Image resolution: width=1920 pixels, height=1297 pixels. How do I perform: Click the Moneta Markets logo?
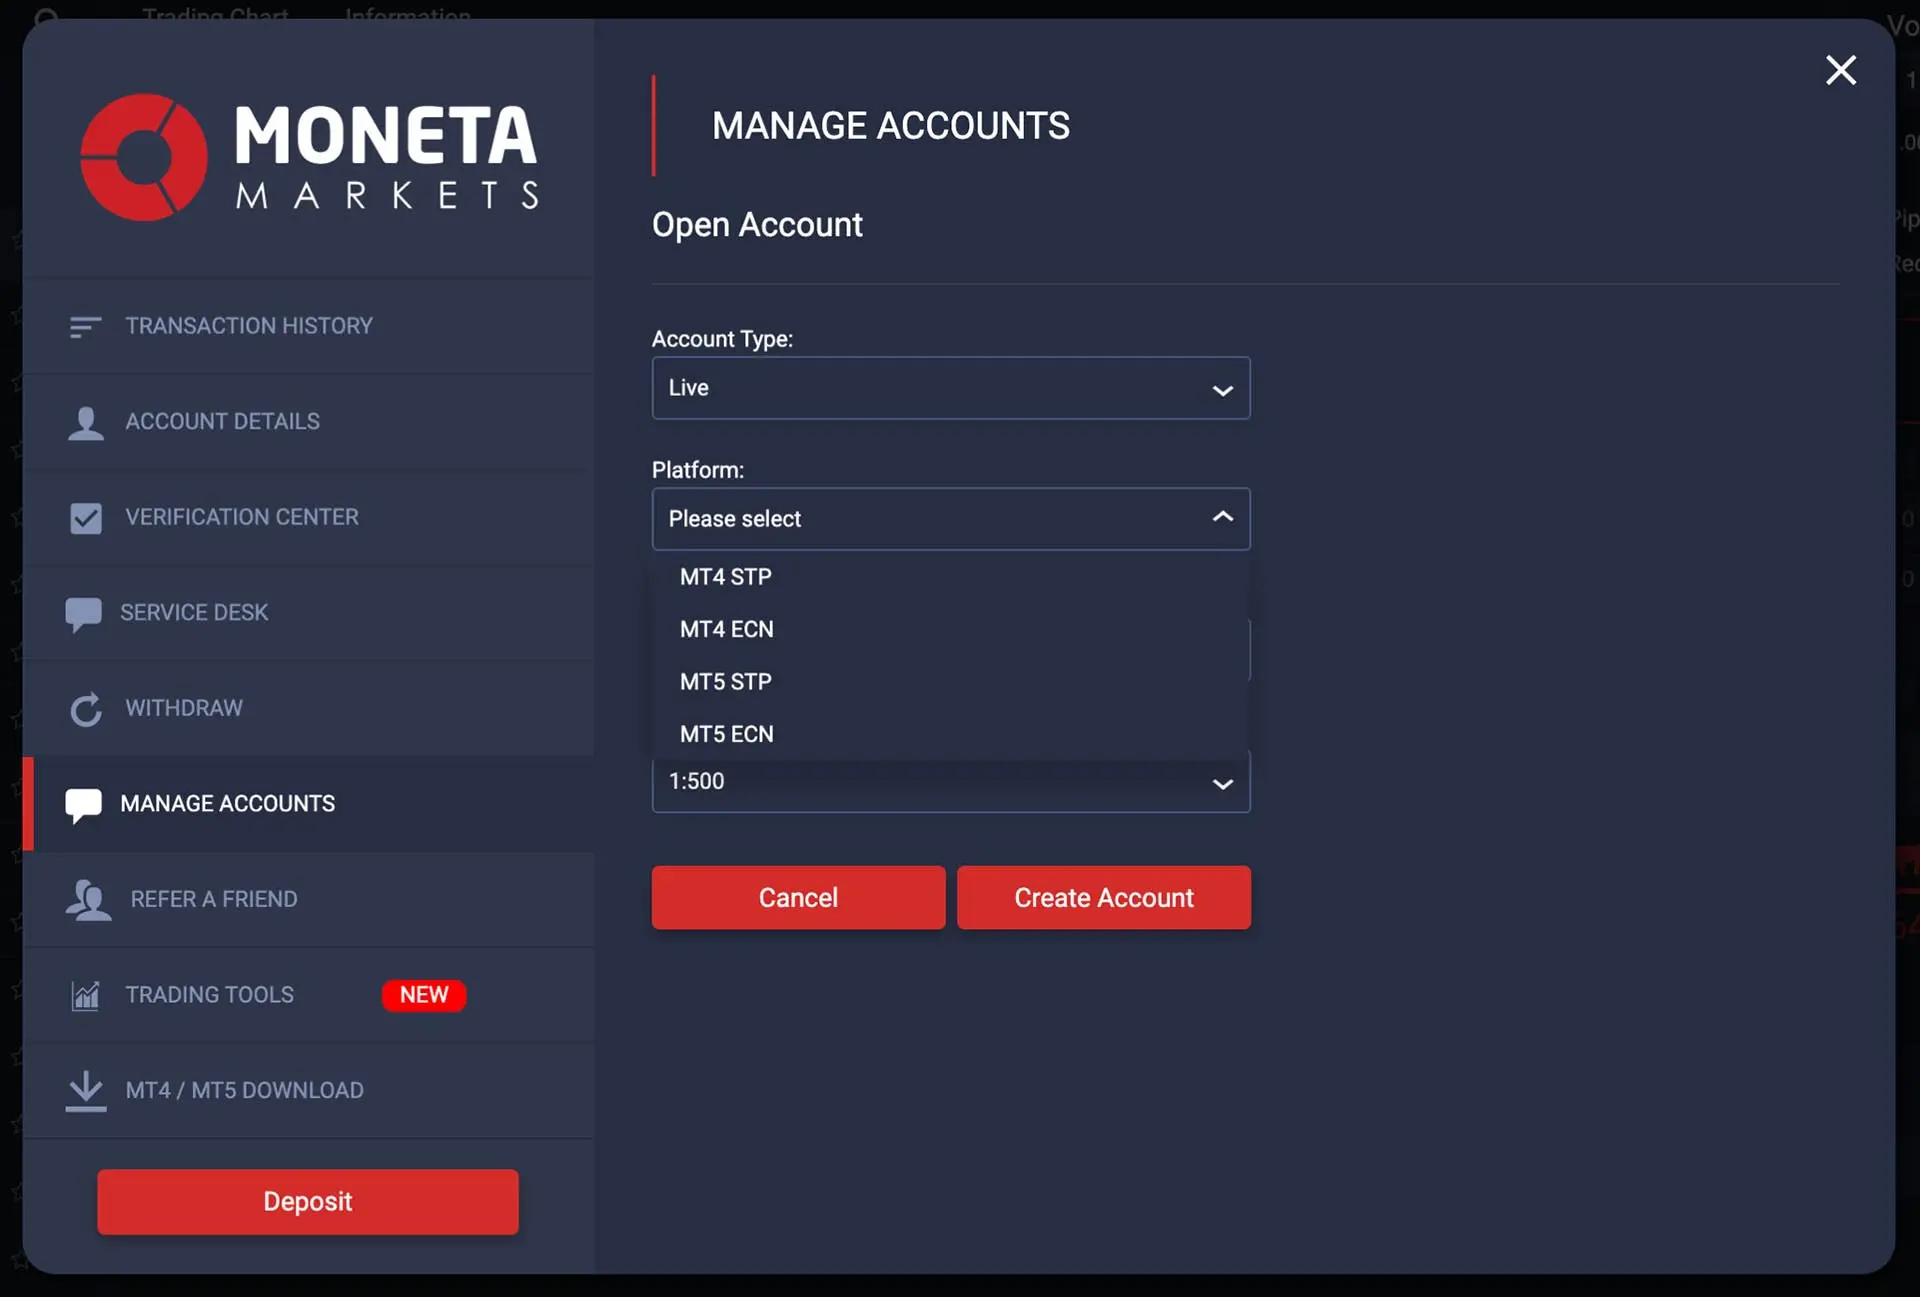(x=309, y=157)
